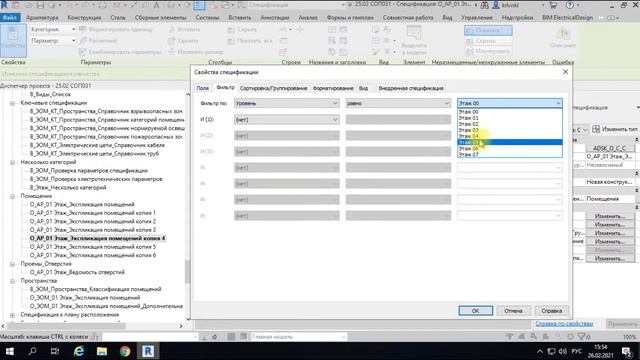Image resolution: width=640 pixels, height=360 pixels.
Task: Open Windows taskbar search
Action: [x=32, y=351]
